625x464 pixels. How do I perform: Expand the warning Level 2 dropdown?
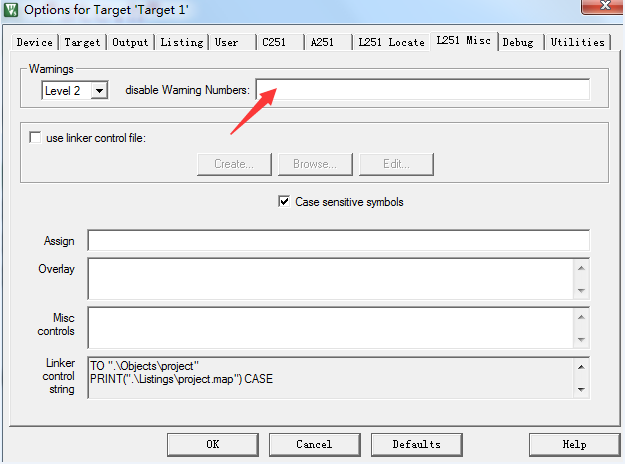click(x=99, y=90)
